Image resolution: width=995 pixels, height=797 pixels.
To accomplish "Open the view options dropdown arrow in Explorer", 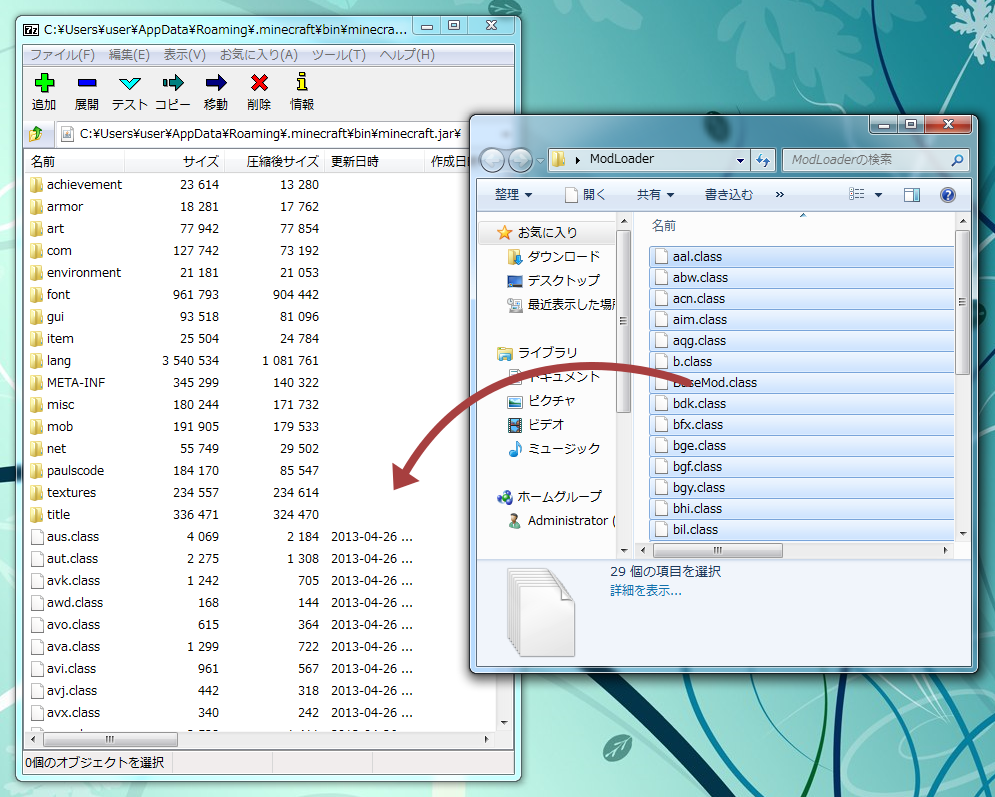I will 878,195.
